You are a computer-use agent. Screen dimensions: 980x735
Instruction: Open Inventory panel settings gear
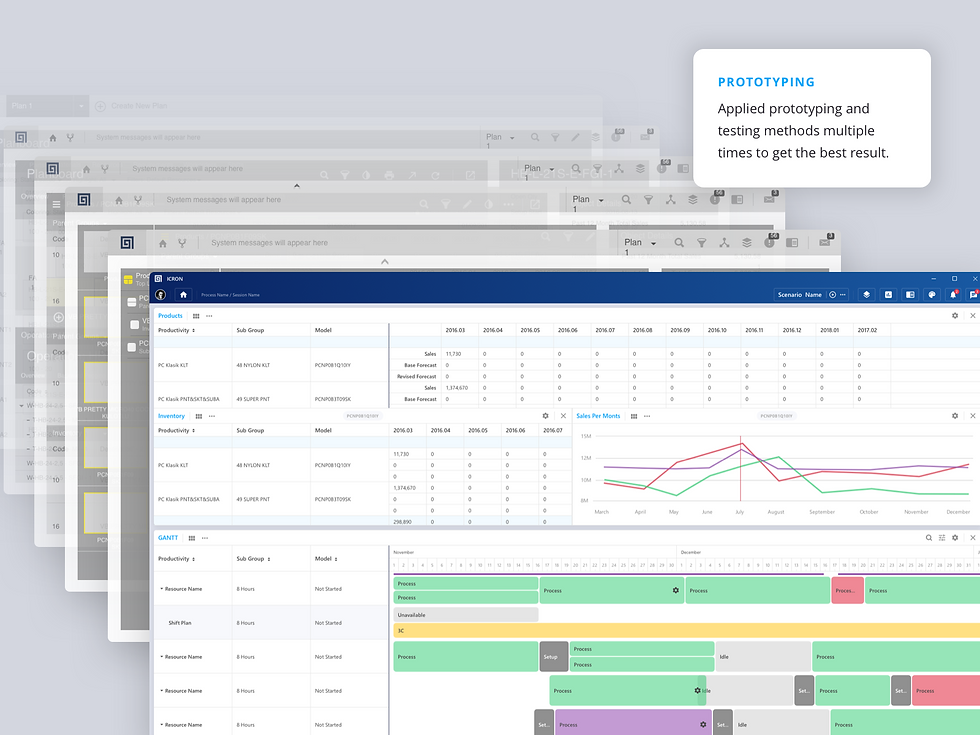pyautogui.click(x=545, y=416)
